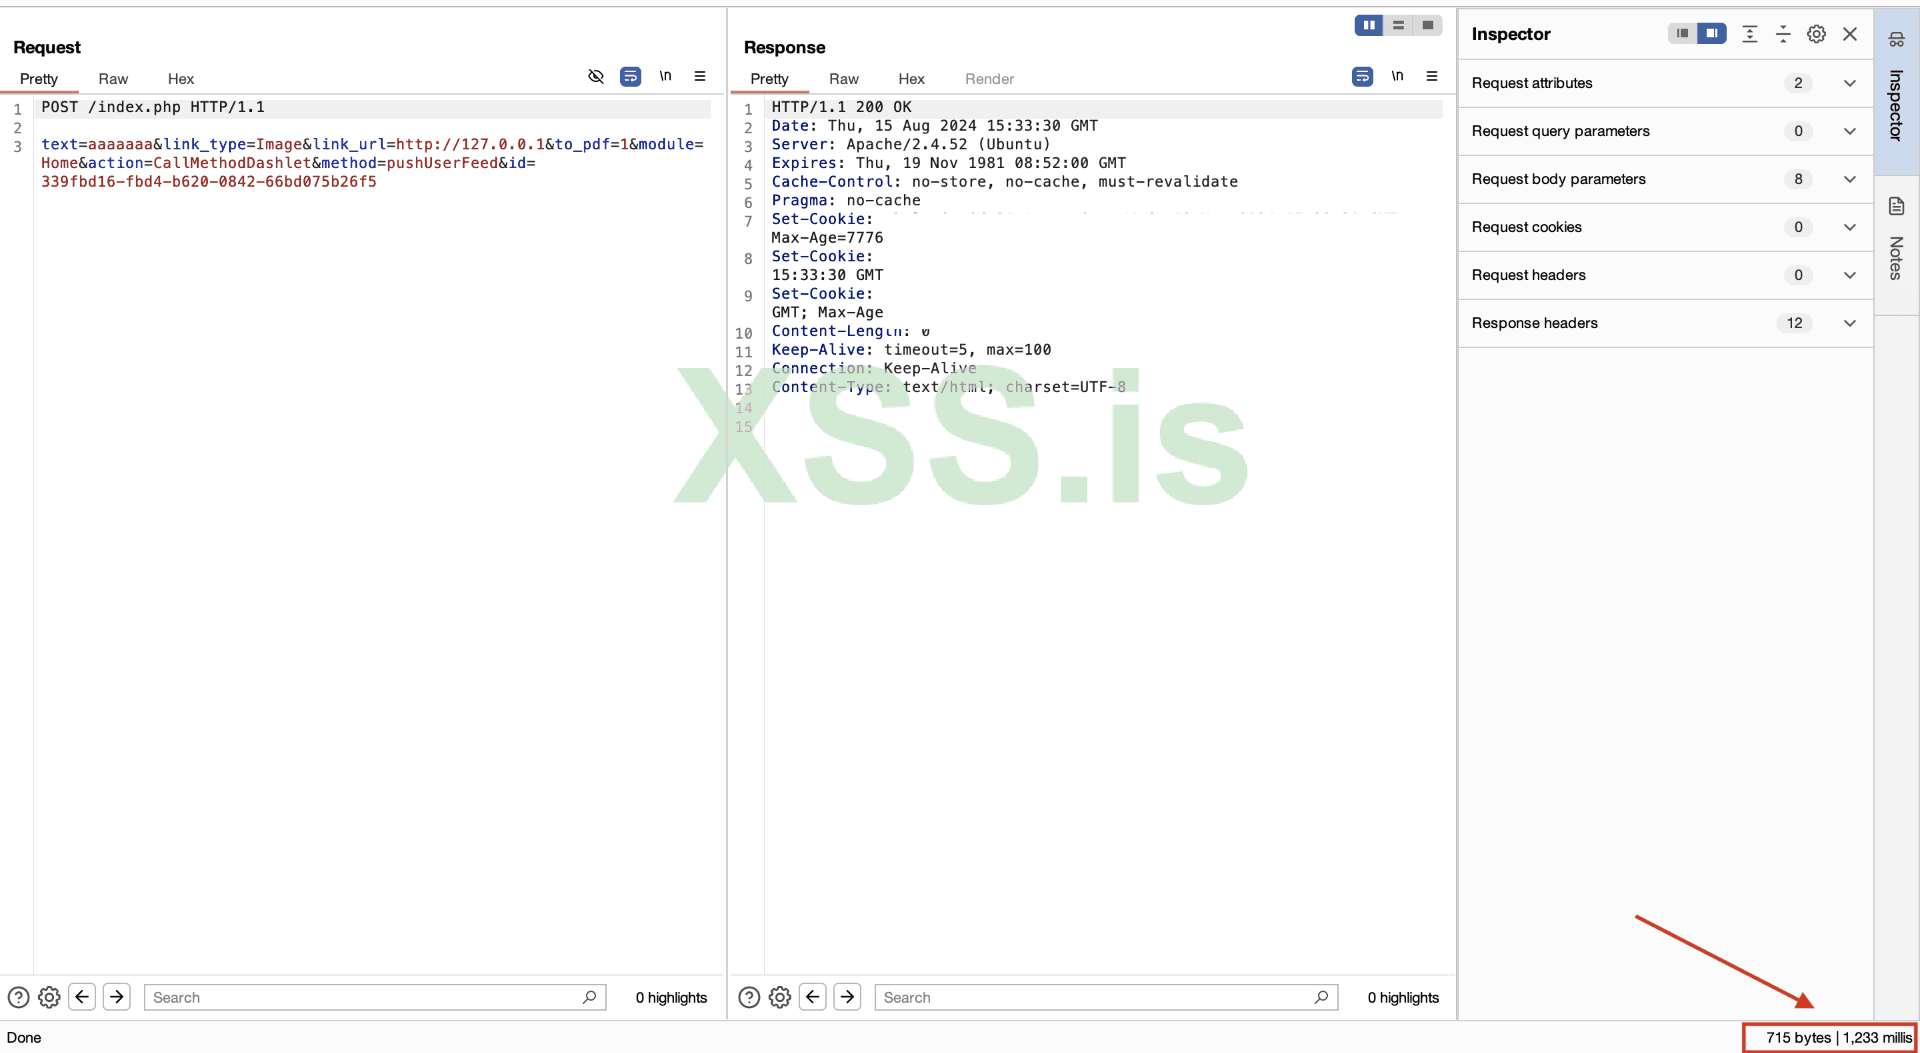Open the Response panel hamburger menu
1920x1053 pixels.
[x=1432, y=76]
